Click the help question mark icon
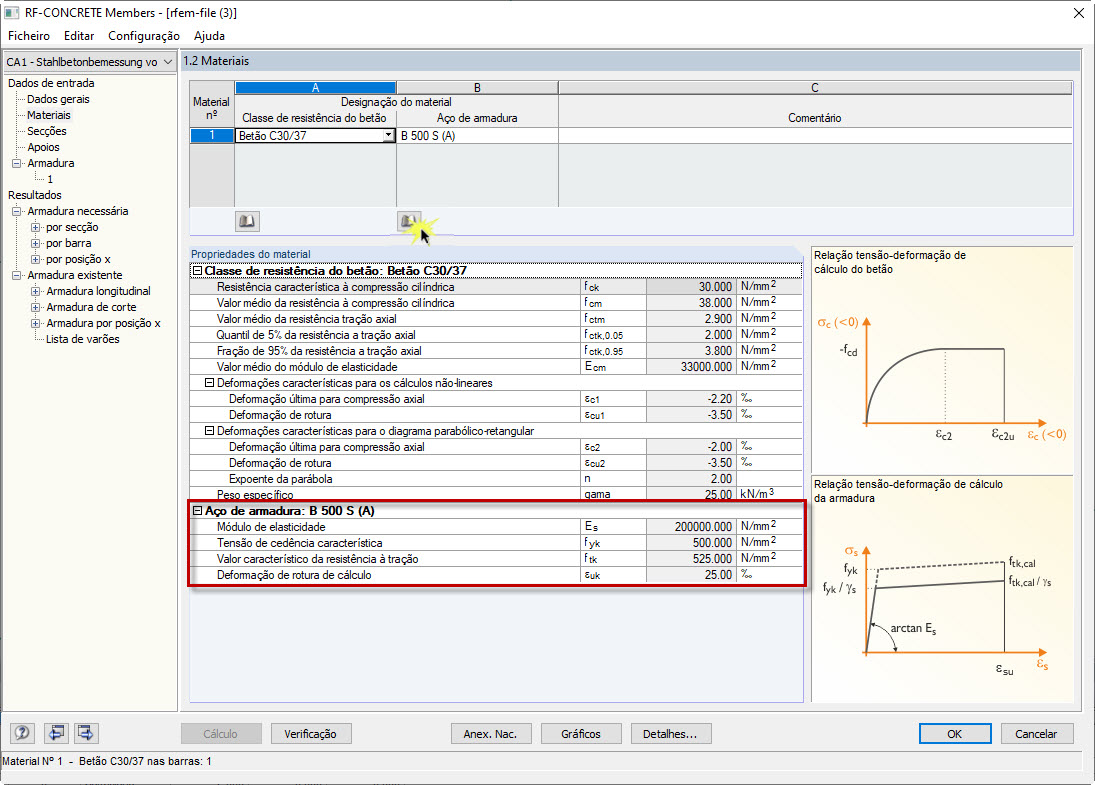 (22, 733)
